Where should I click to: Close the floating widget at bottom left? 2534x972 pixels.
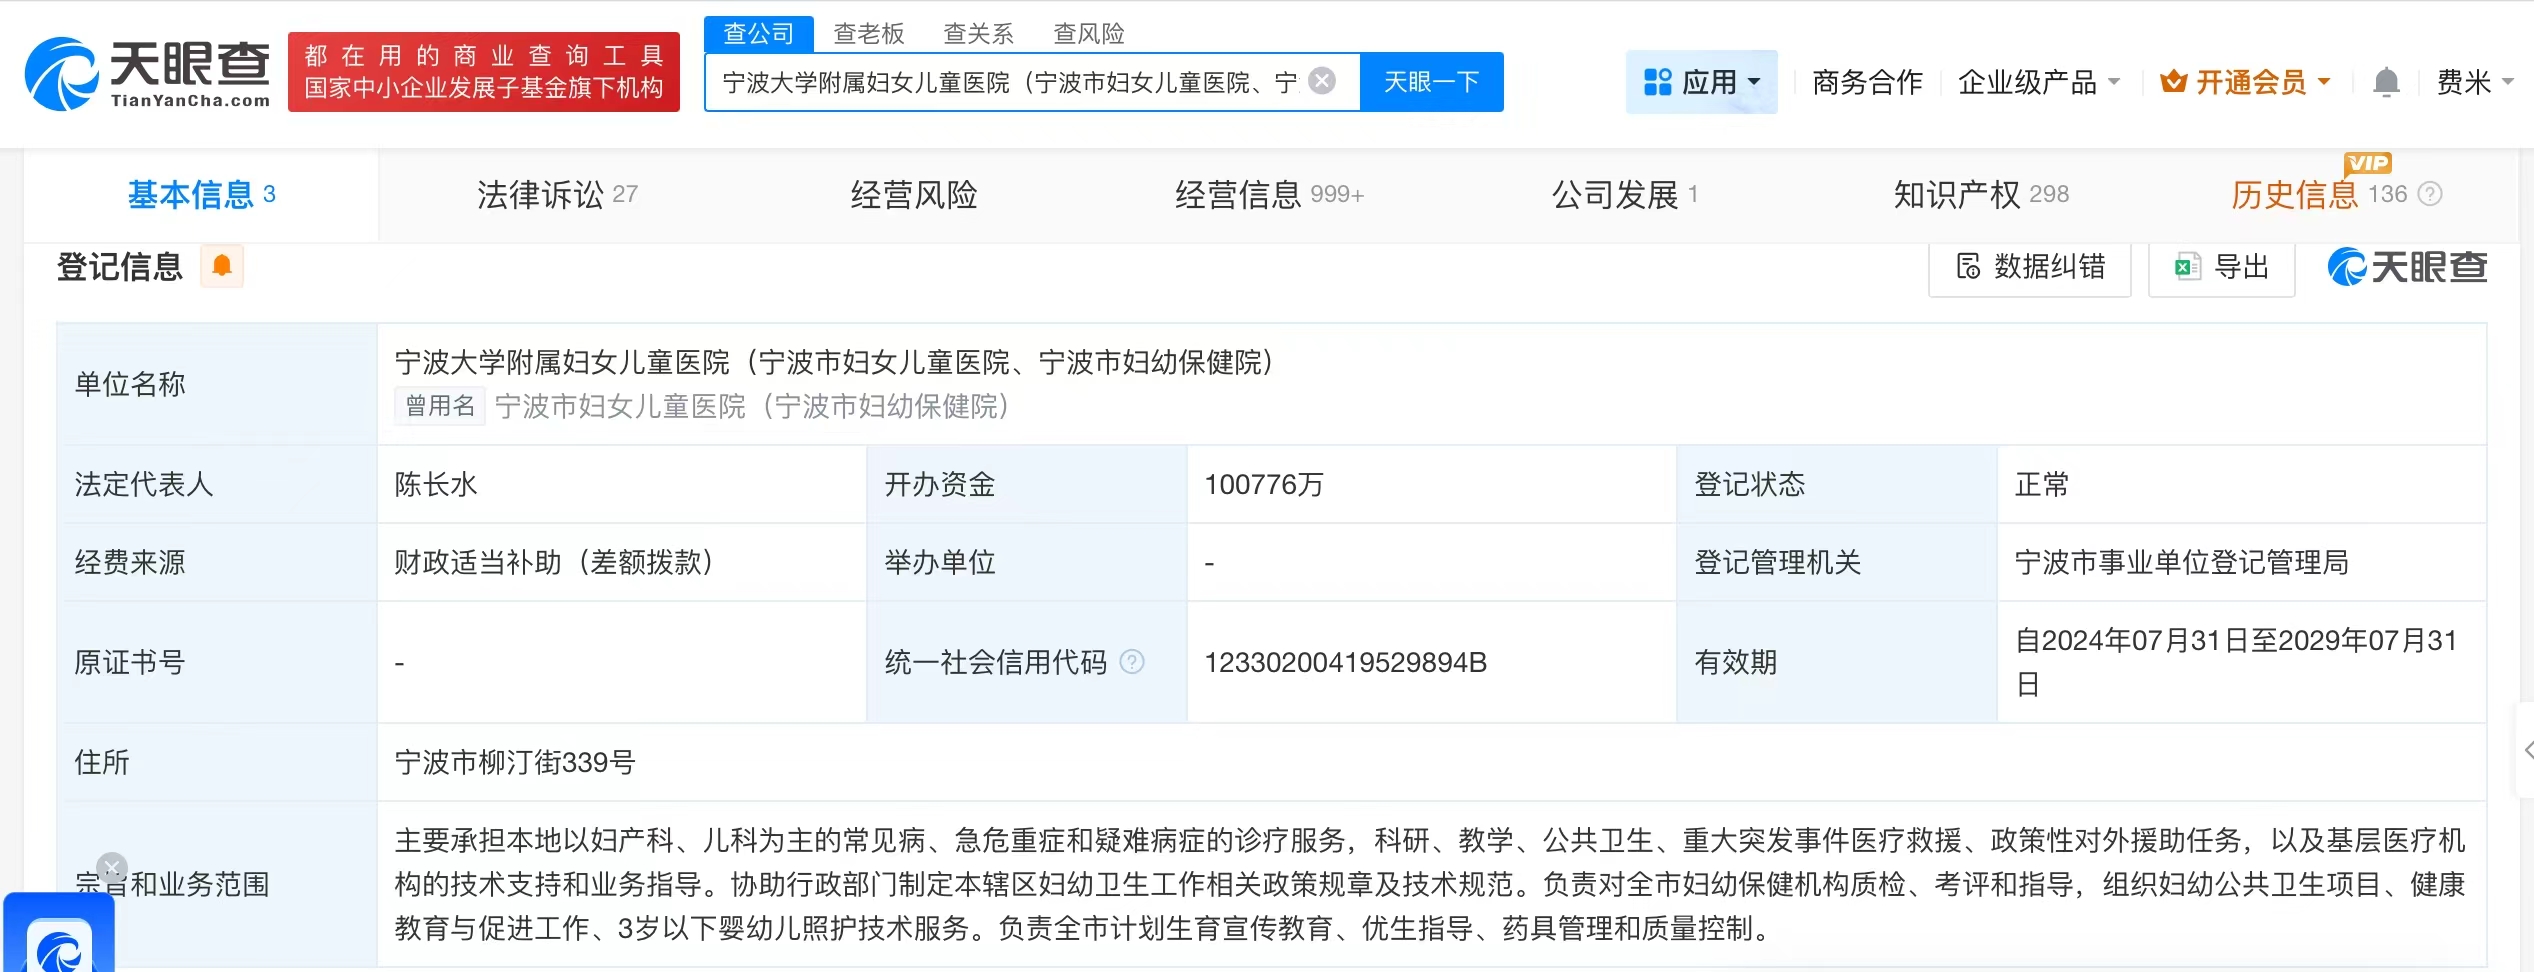(112, 867)
